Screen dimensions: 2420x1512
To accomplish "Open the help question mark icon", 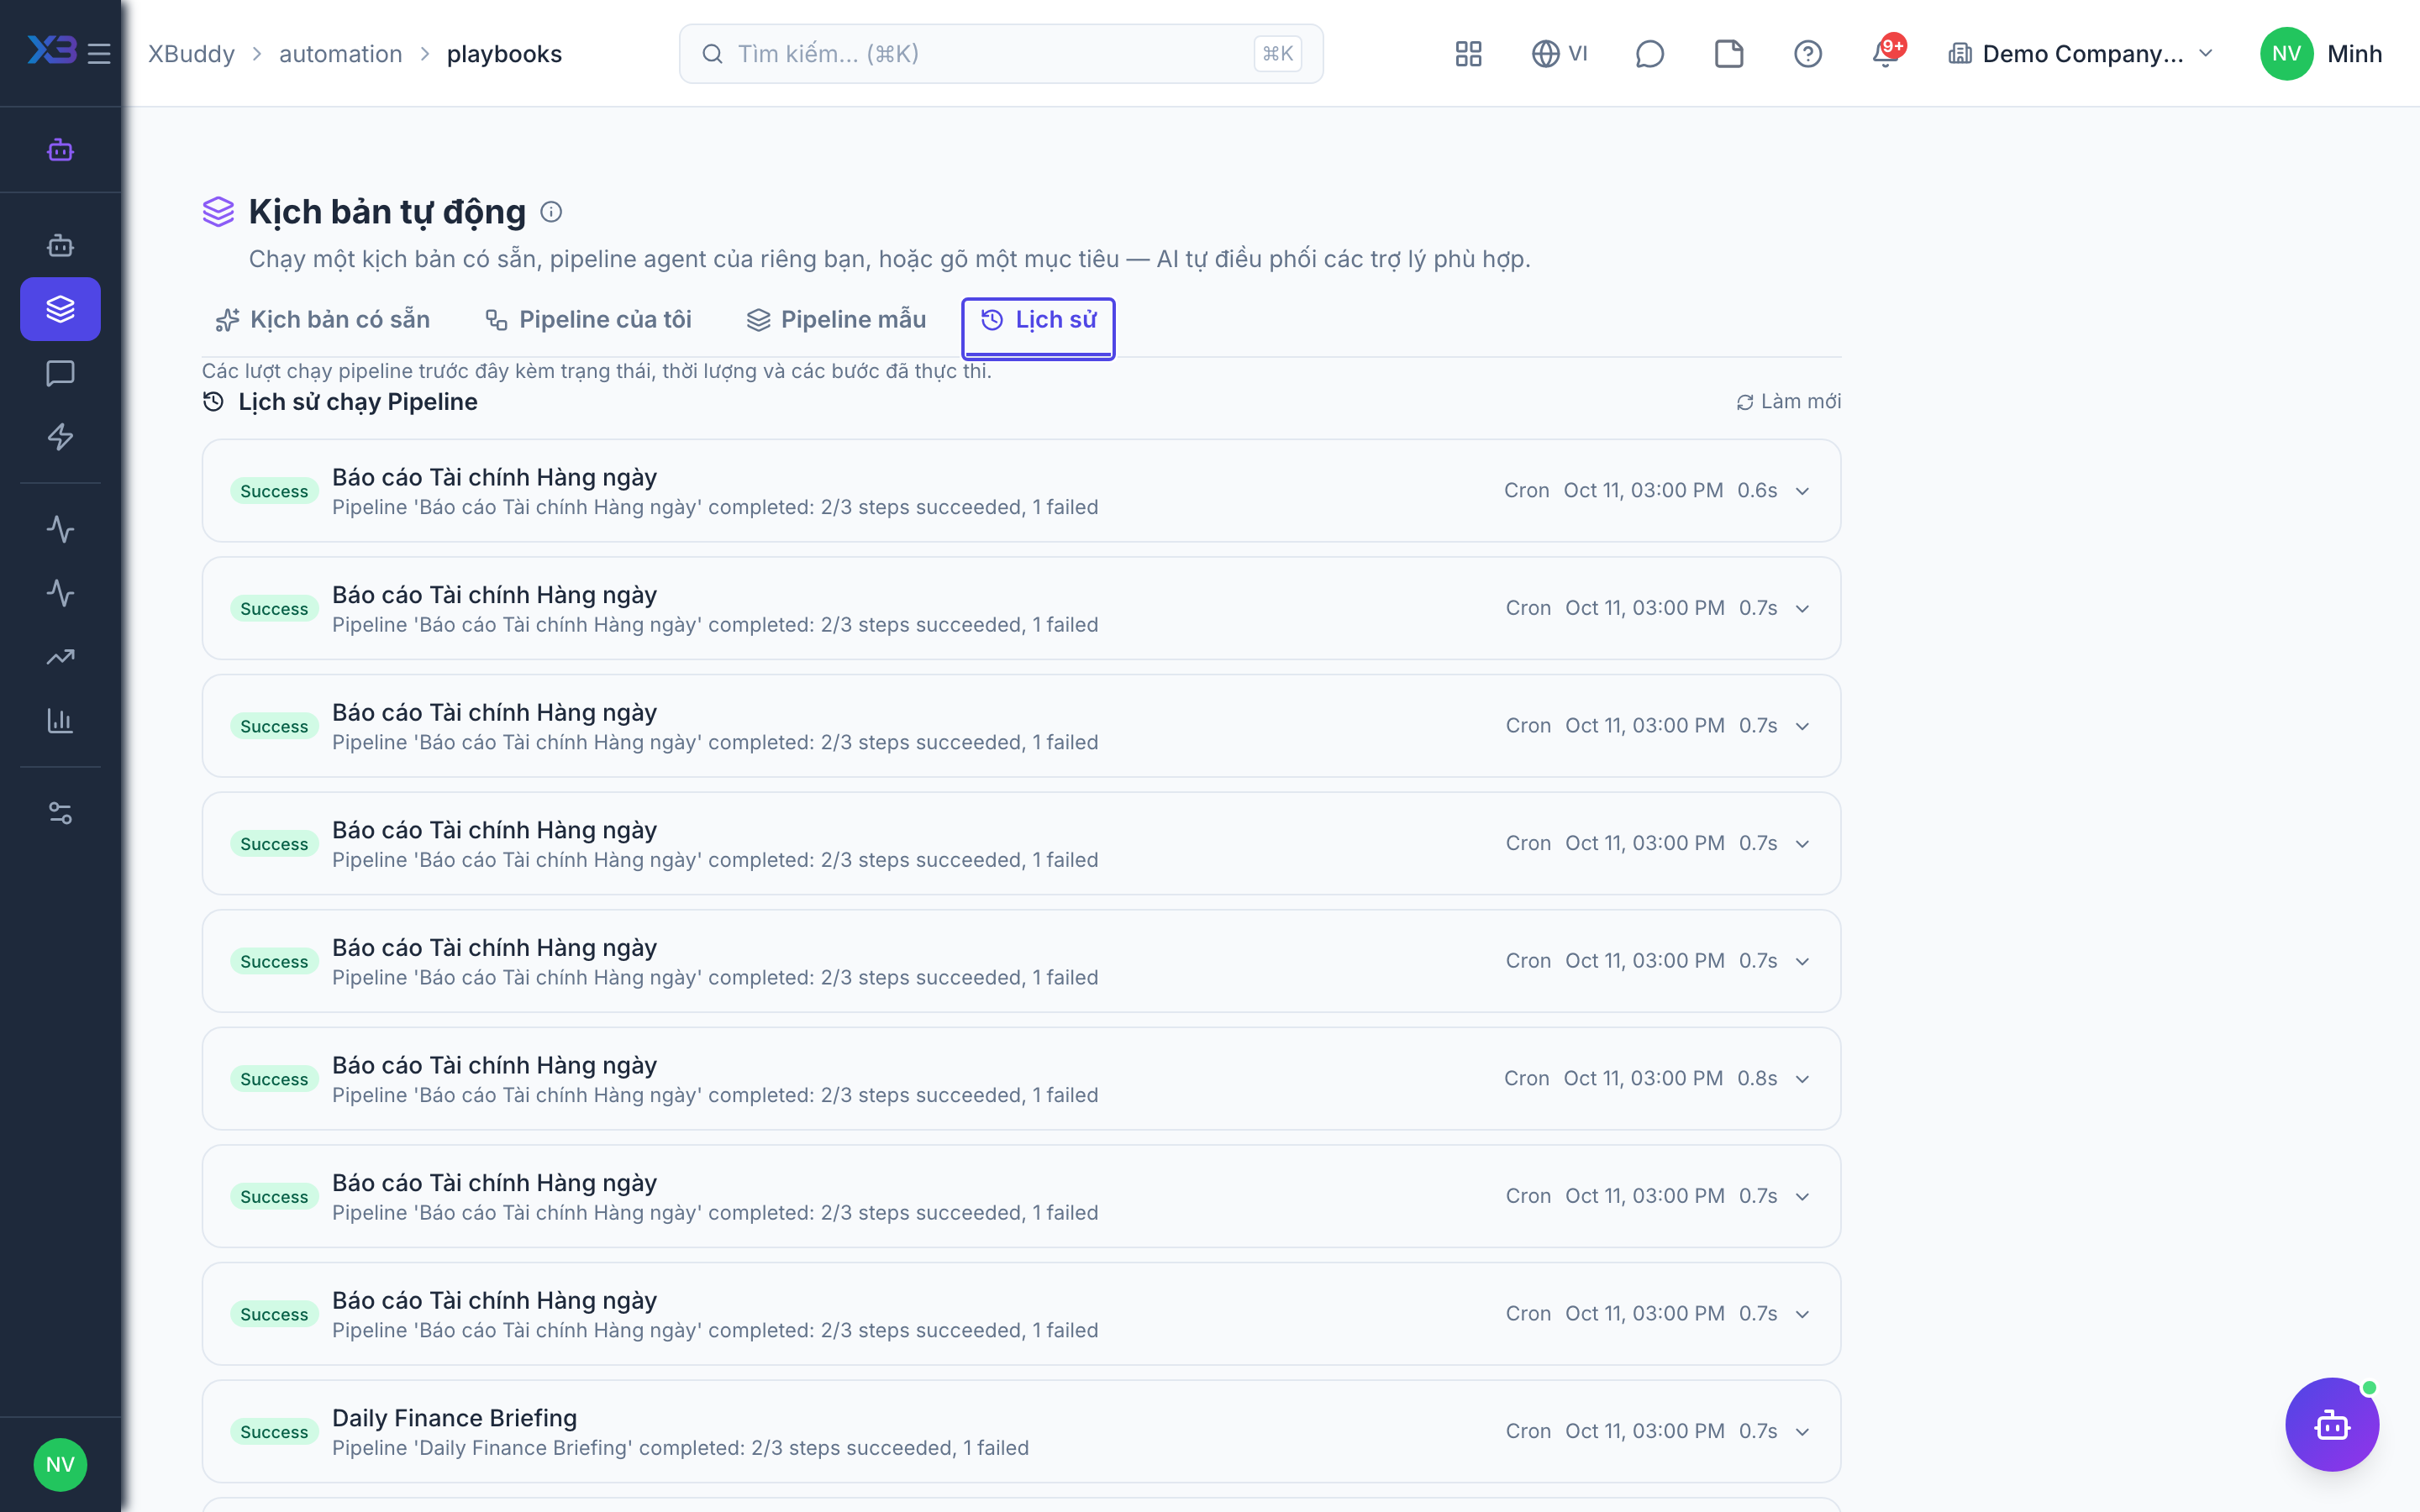I will 1808,54.
